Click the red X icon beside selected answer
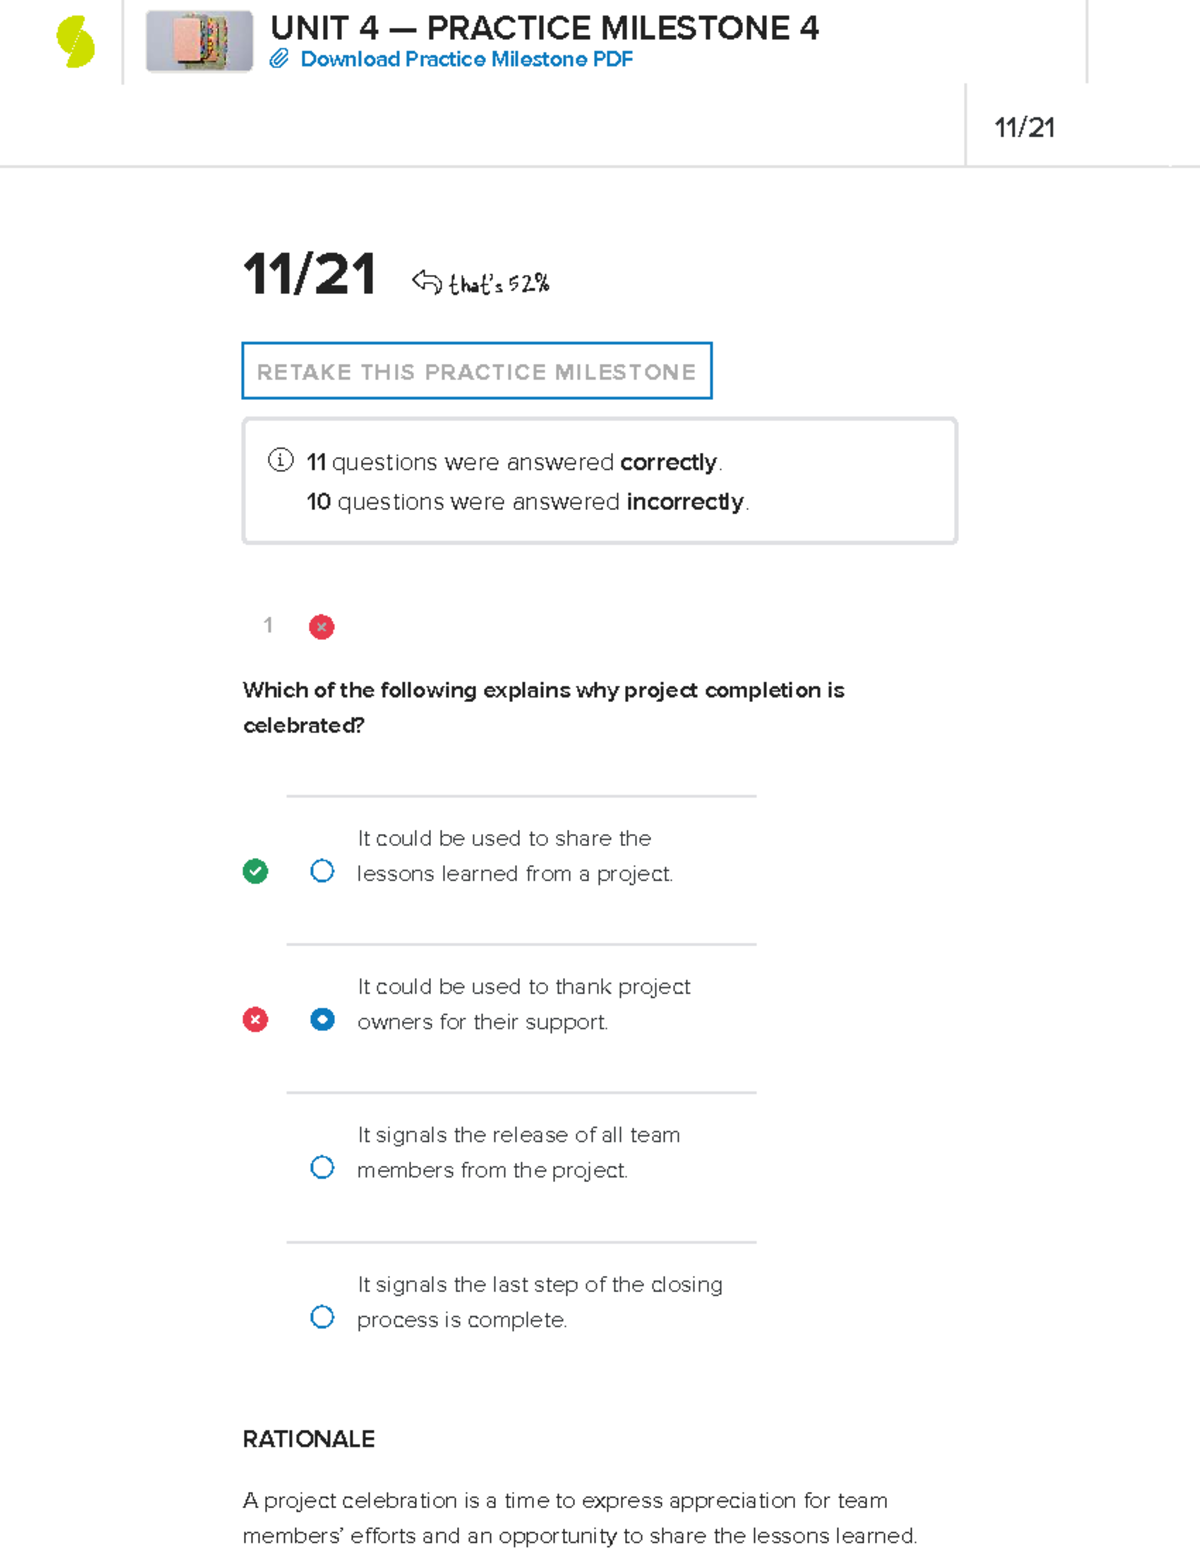The image size is (1200, 1553). click(255, 1019)
